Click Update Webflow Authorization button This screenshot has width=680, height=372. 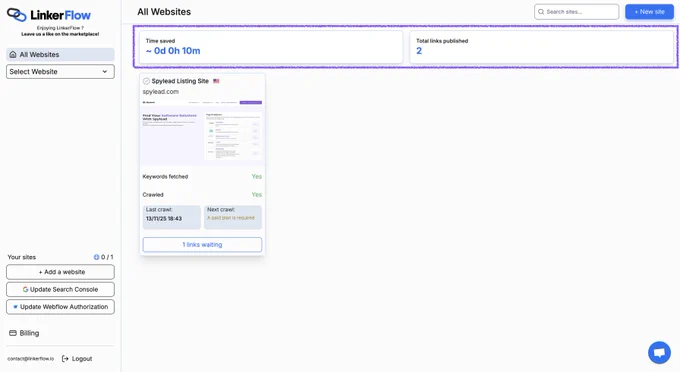pyautogui.click(x=60, y=307)
